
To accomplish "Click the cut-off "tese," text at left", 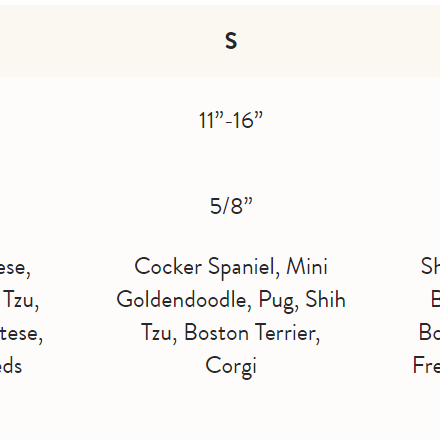I will click(x=21, y=334).
